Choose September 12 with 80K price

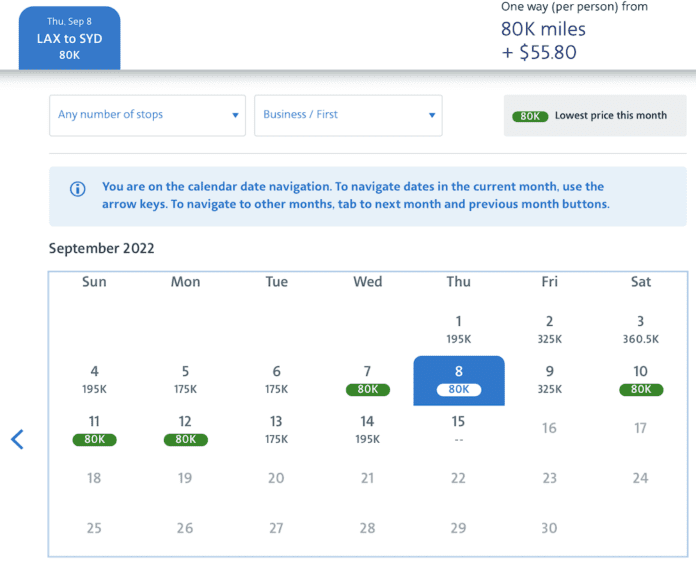[x=185, y=430]
